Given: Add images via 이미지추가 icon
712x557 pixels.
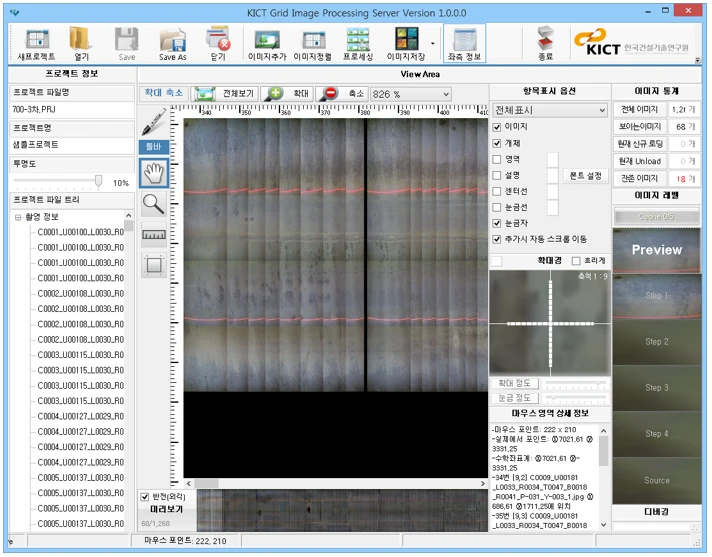Looking at the screenshot, I should click(x=267, y=44).
